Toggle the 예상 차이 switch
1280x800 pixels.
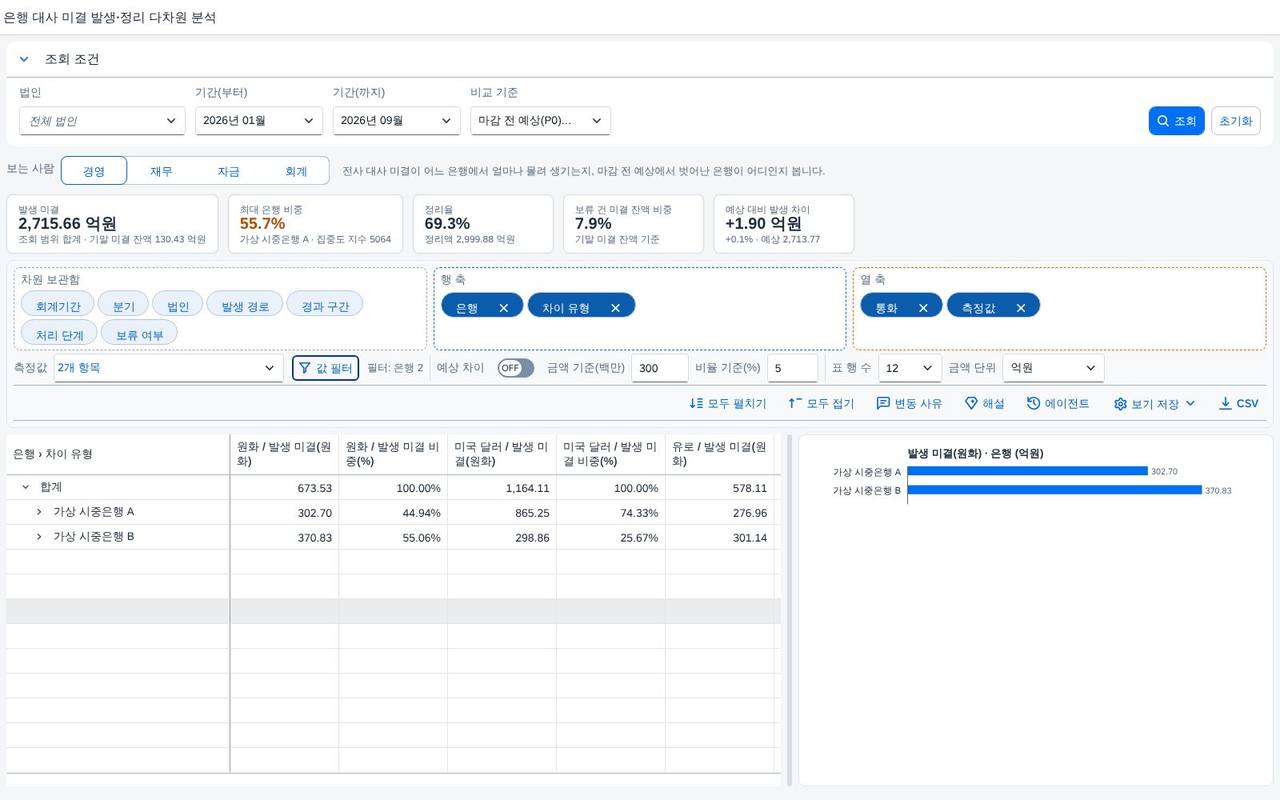point(516,368)
